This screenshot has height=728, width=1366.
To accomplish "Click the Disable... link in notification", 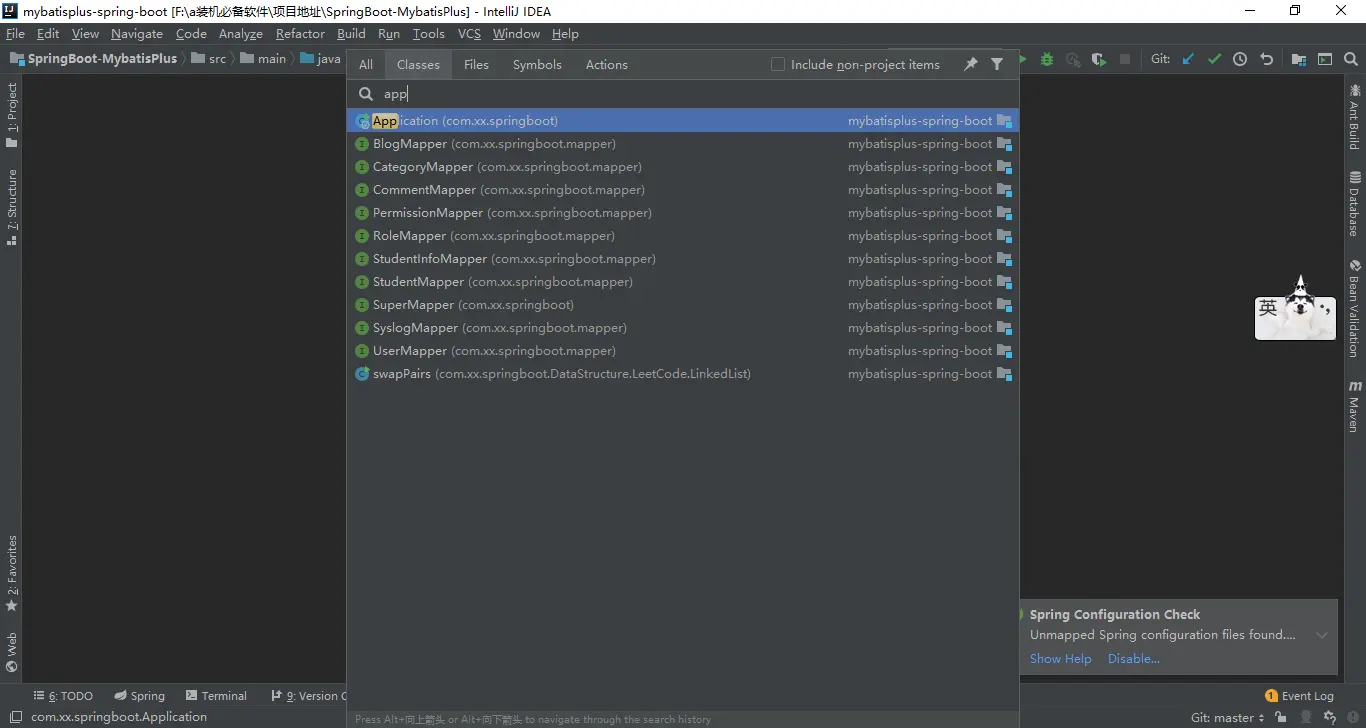I will tap(1134, 659).
